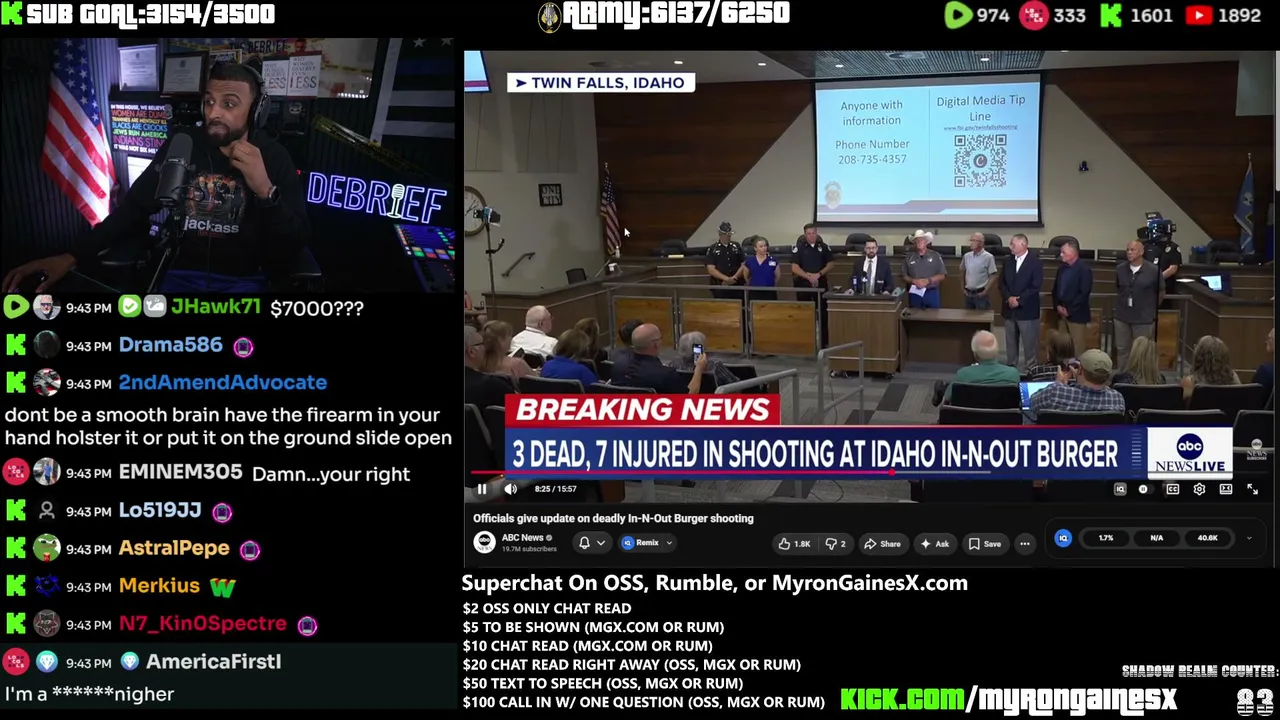The width and height of the screenshot is (1280, 720).
Task: Click the Locals icon next to 333
Action: click(x=1032, y=15)
